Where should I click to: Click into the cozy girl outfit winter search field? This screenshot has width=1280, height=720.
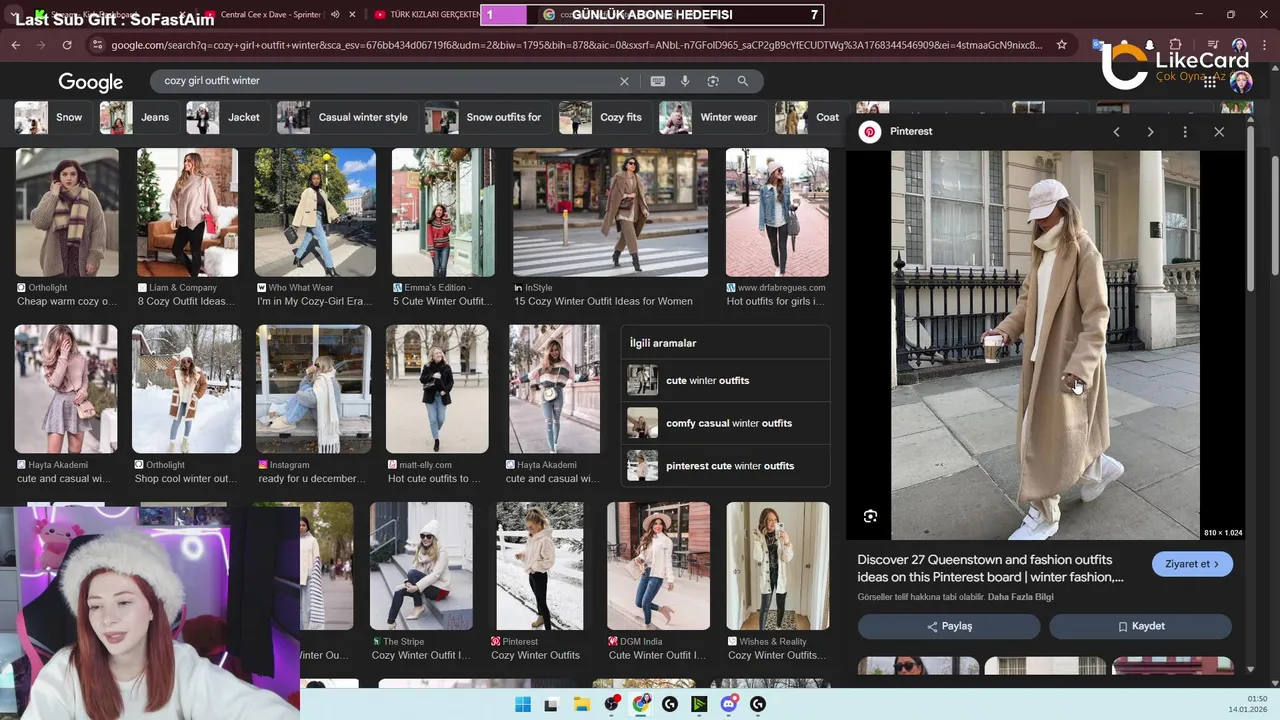pyautogui.click(x=385, y=81)
